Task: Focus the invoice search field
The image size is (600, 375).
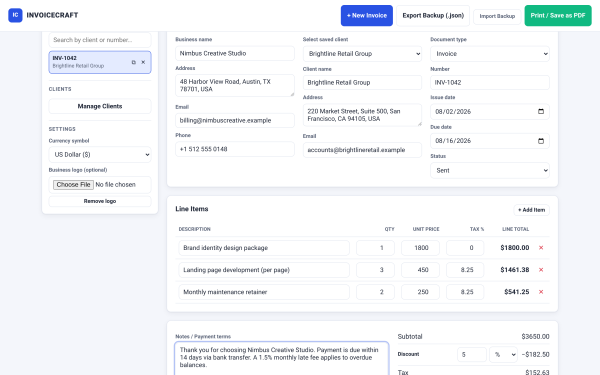Action: pyautogui.click(x=100, y=40)
